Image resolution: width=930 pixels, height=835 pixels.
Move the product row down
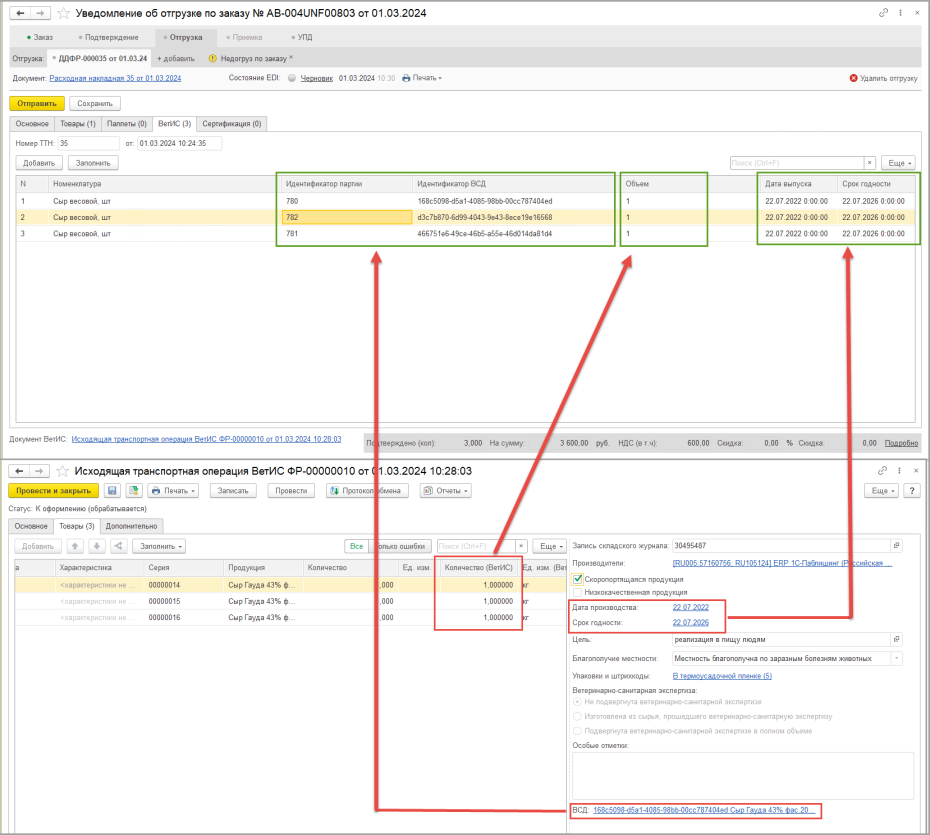(x=97, y=546)
